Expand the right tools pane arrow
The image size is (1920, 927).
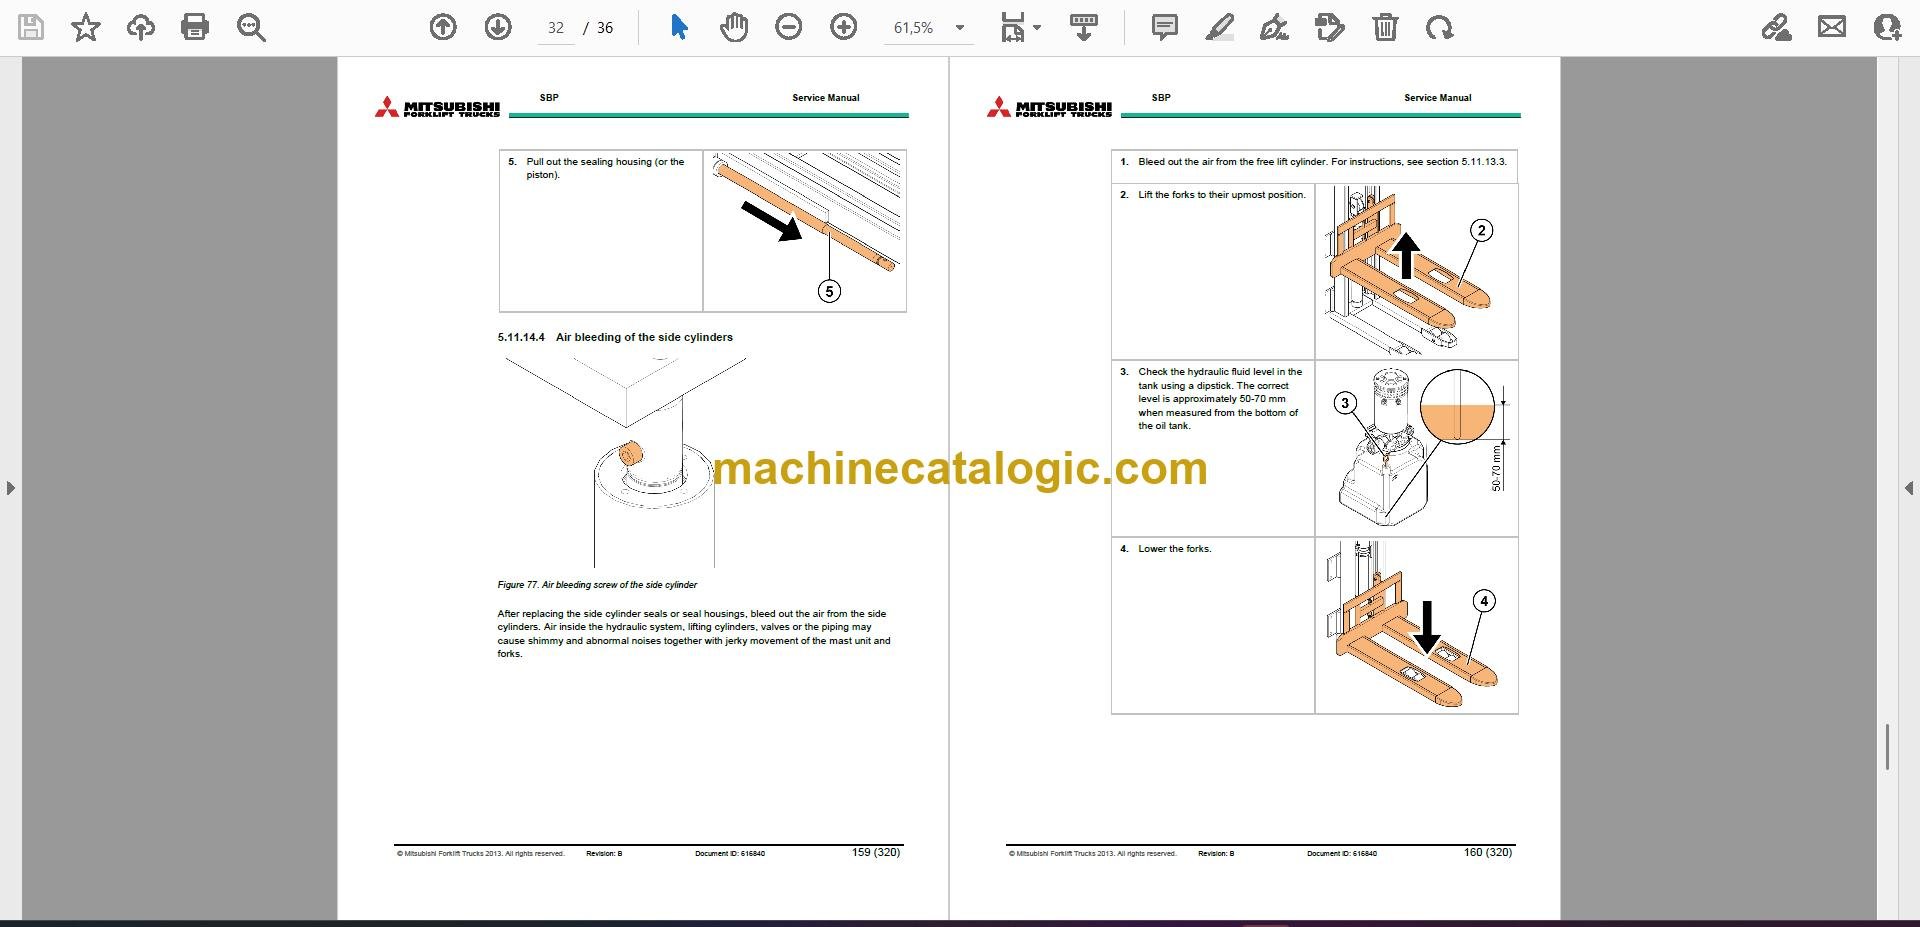1909,488
